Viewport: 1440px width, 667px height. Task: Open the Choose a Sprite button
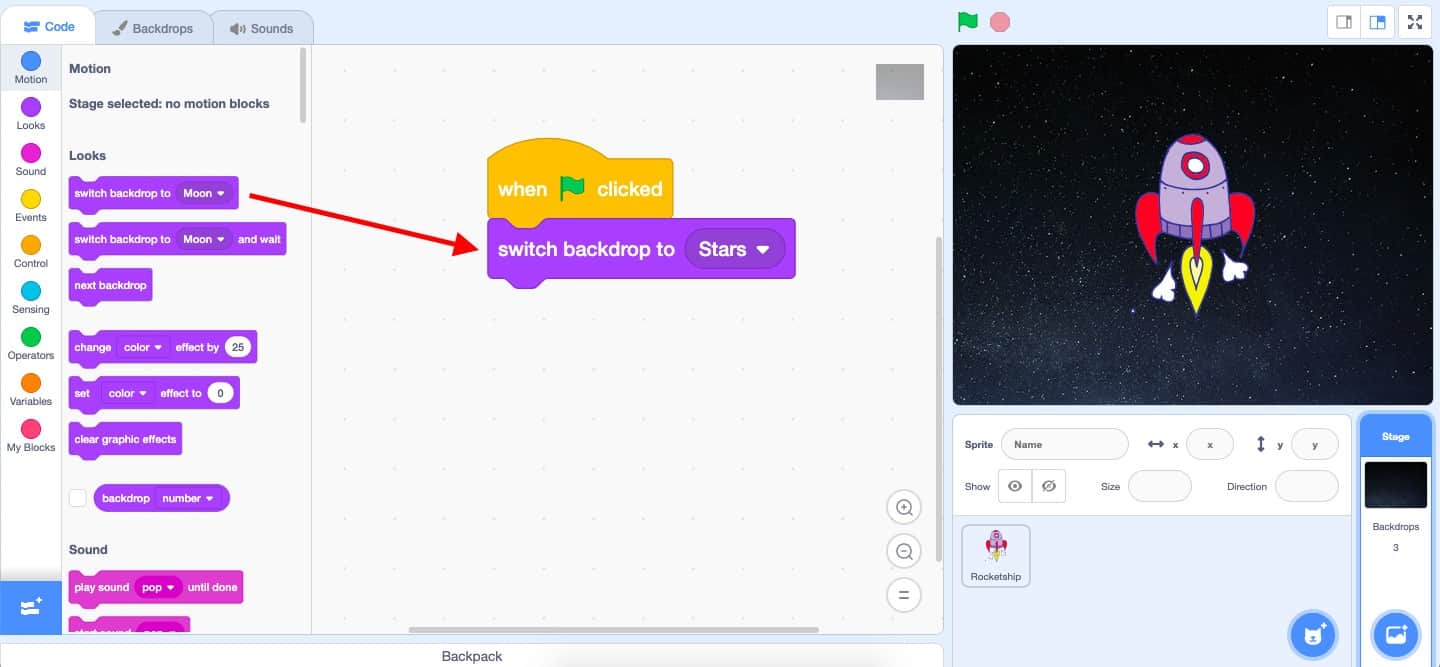pyautogui.click(x=1313, y=634)
